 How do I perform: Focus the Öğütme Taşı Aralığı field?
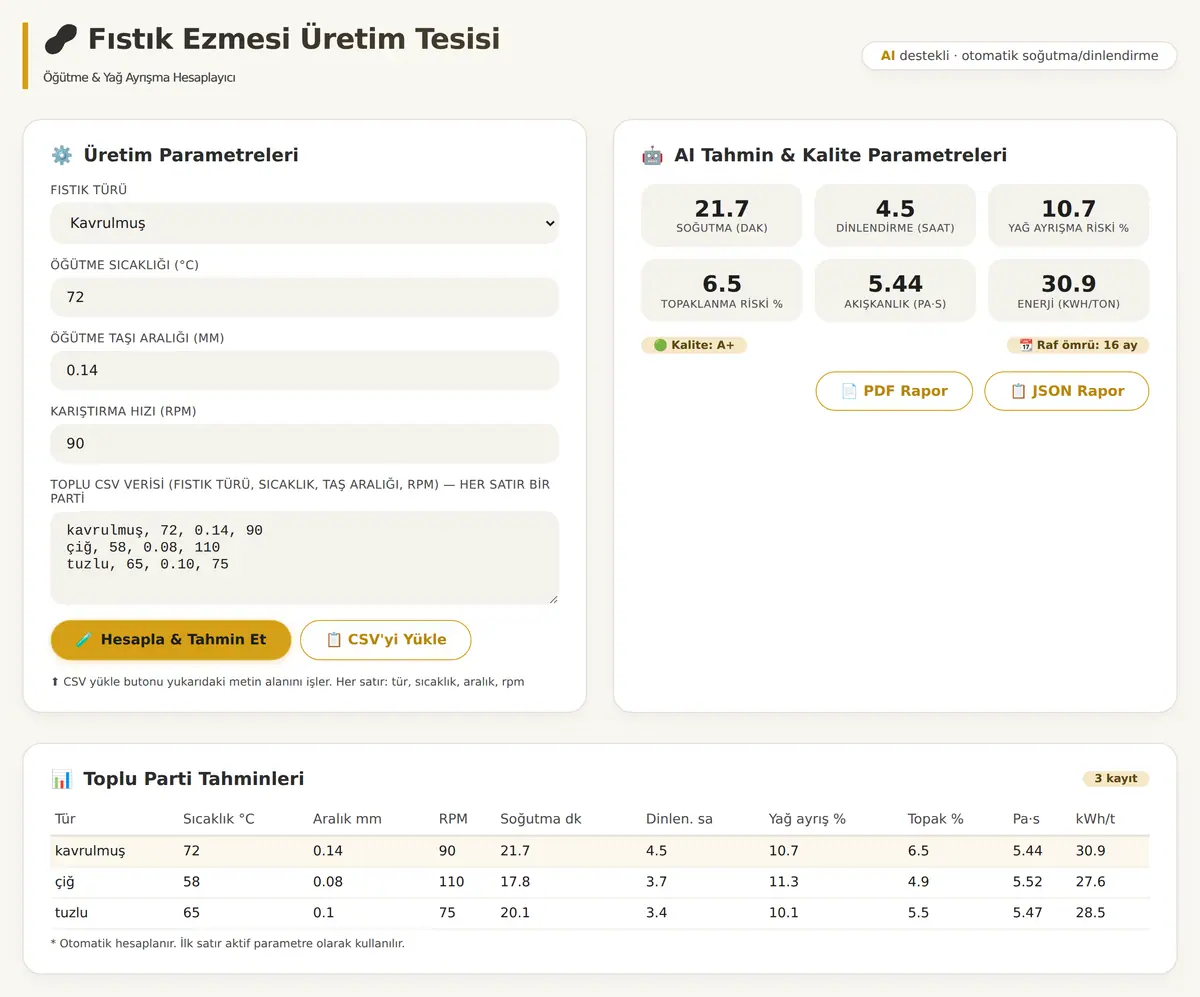304,370
